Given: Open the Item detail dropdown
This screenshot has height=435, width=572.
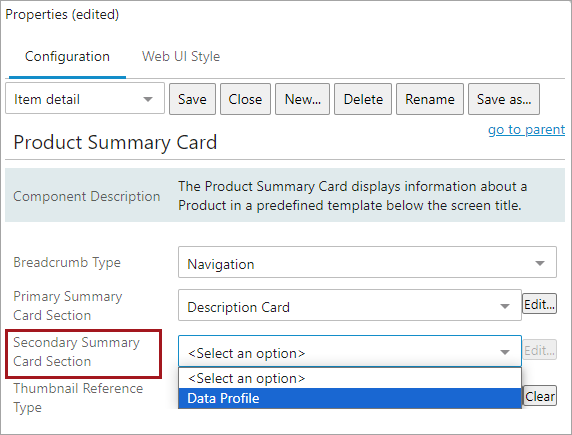Looking at the screenshot, I should point(85,99).
